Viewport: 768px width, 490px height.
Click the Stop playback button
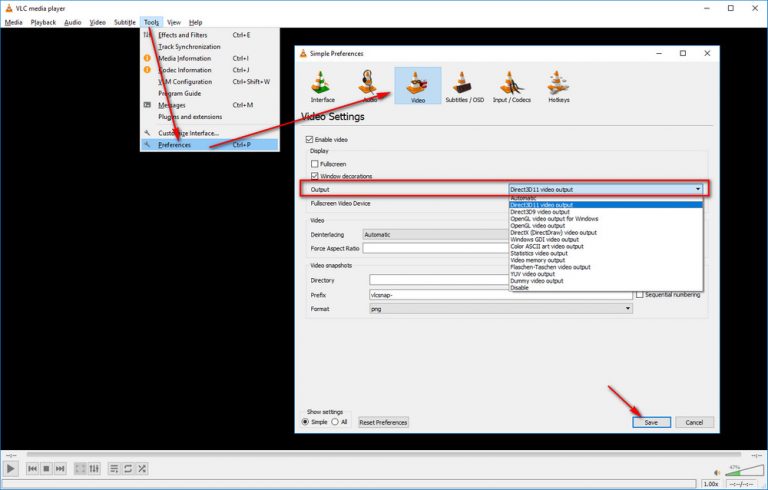pos(46,469)
